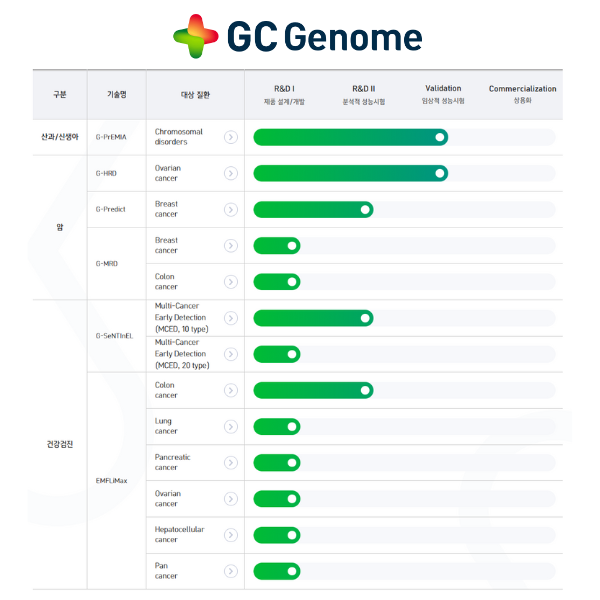Click the Pan cancer arrow icon
600x600 pixels.
[x=231, y=571]
